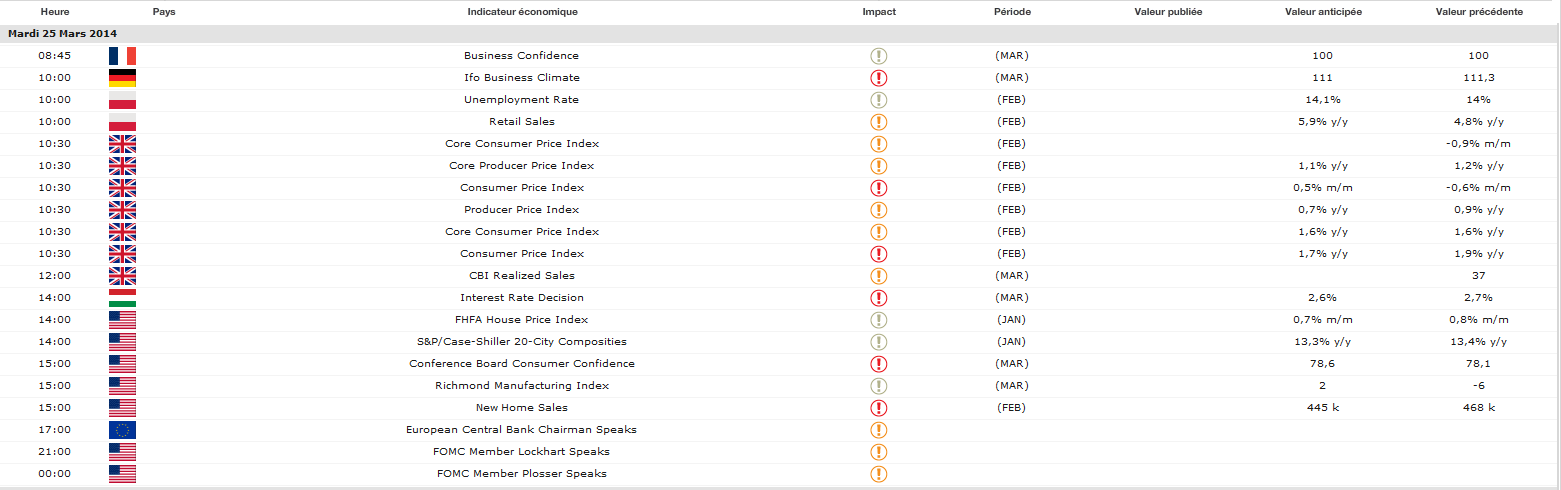
Task: Click the Poland flag in Retail Sales row
Action: tap(122, 122)
